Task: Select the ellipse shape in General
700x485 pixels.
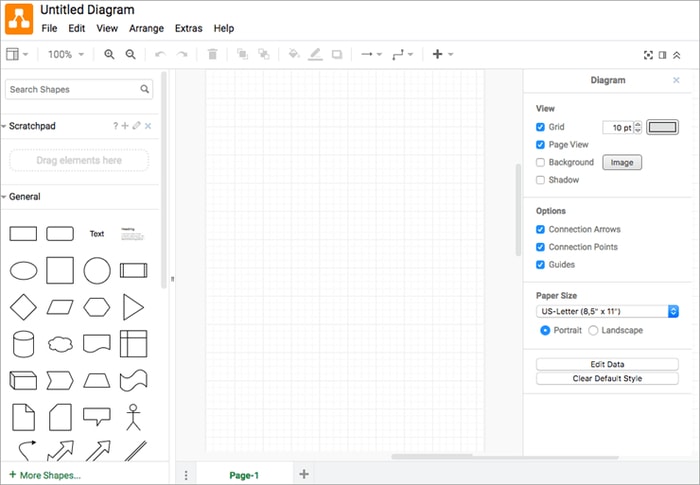Action: point(24,271)
